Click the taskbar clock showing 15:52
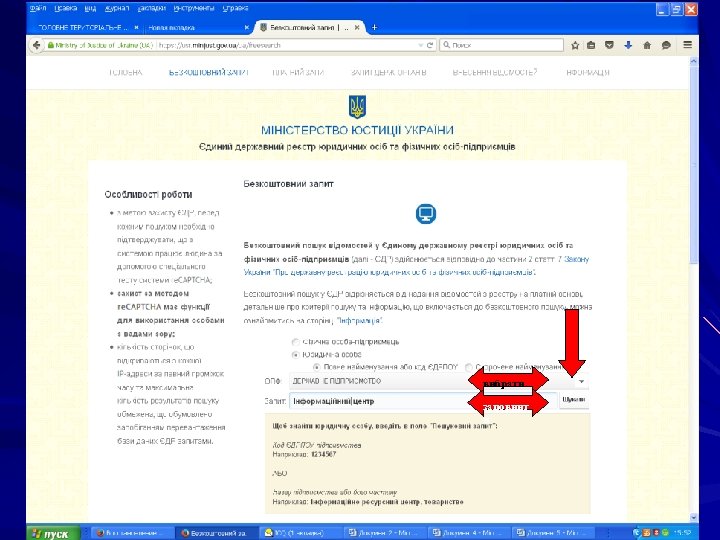 click(x=683, y=533)
